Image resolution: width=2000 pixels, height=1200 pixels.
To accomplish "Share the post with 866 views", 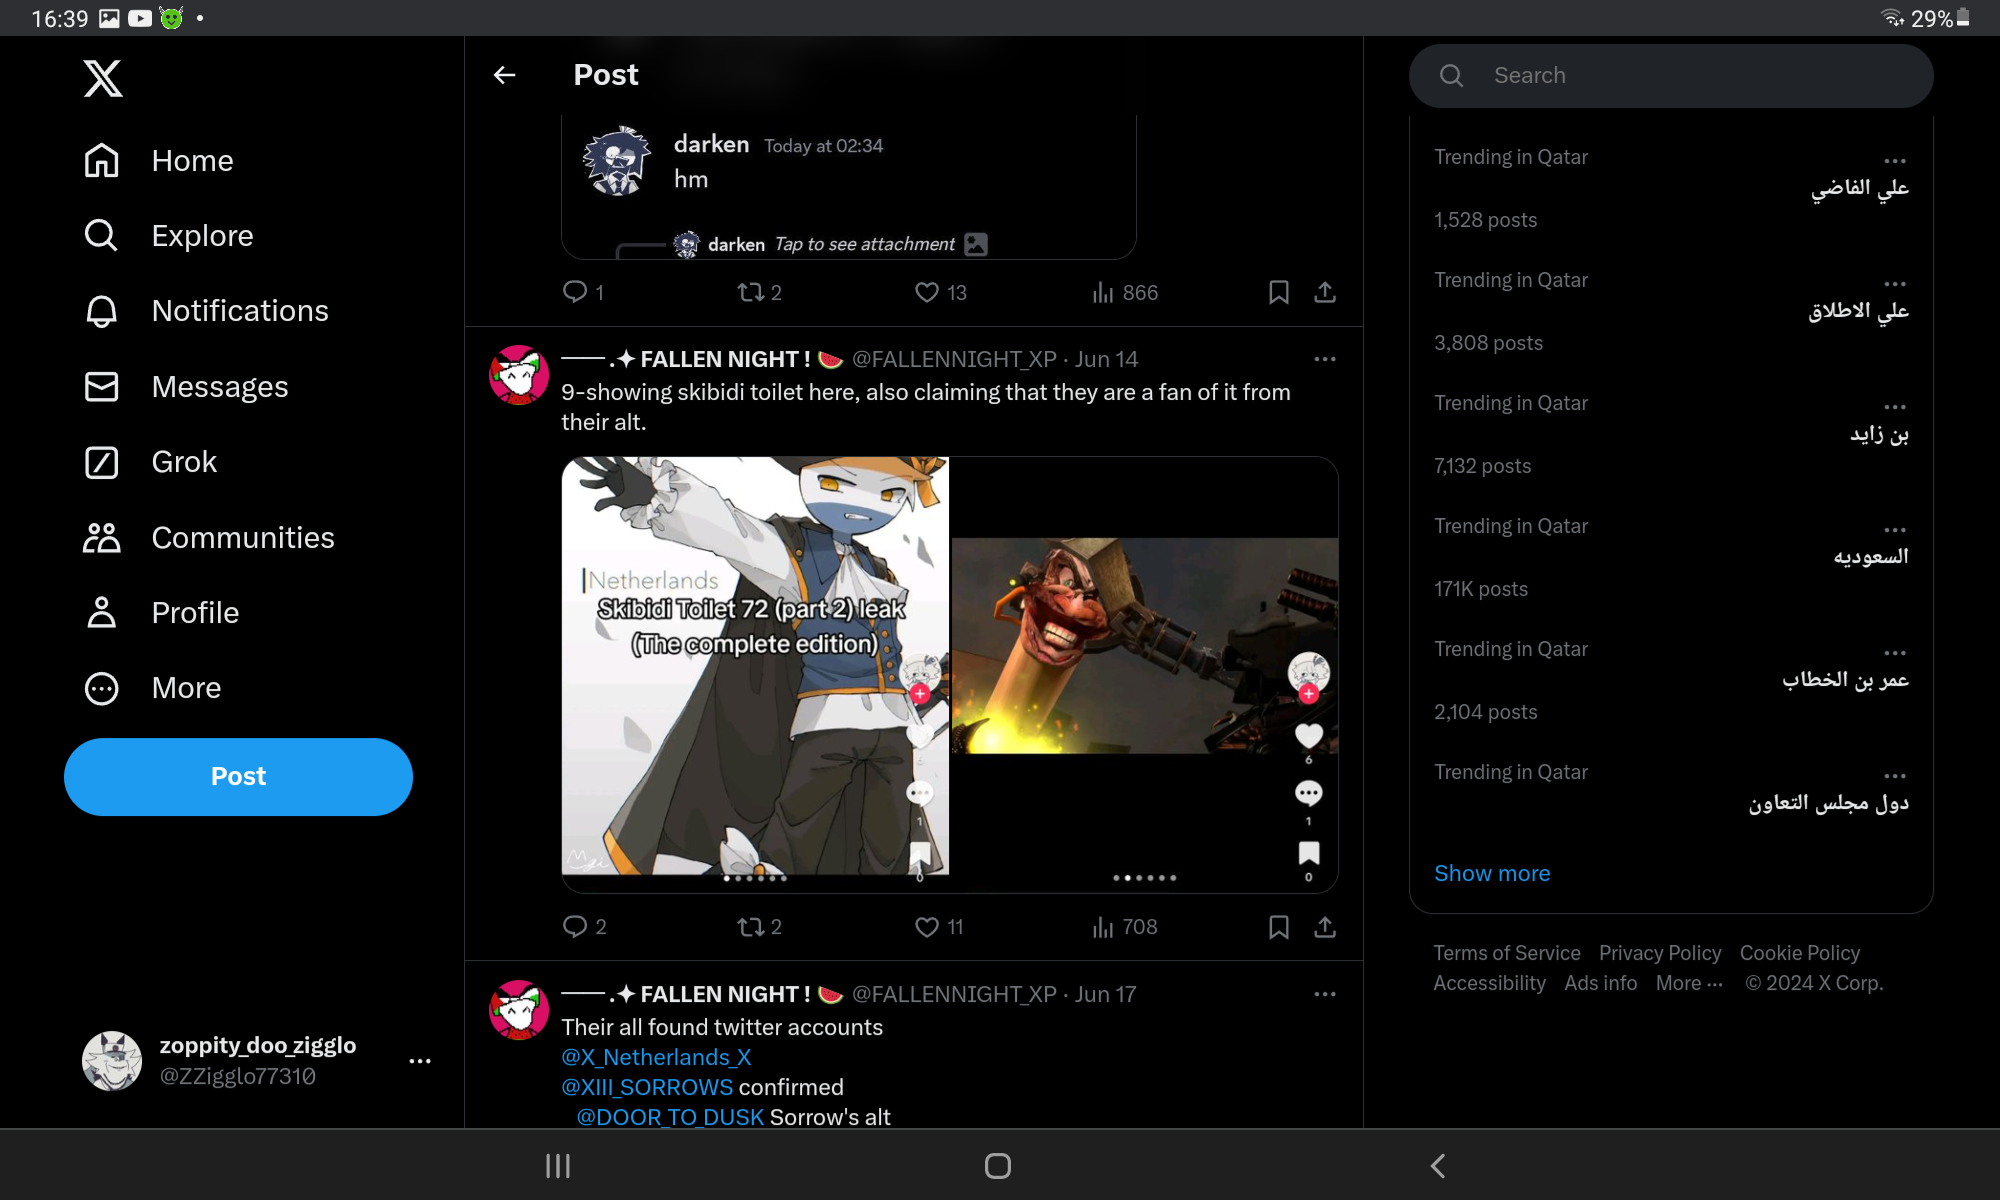I will coord(1325,292).
